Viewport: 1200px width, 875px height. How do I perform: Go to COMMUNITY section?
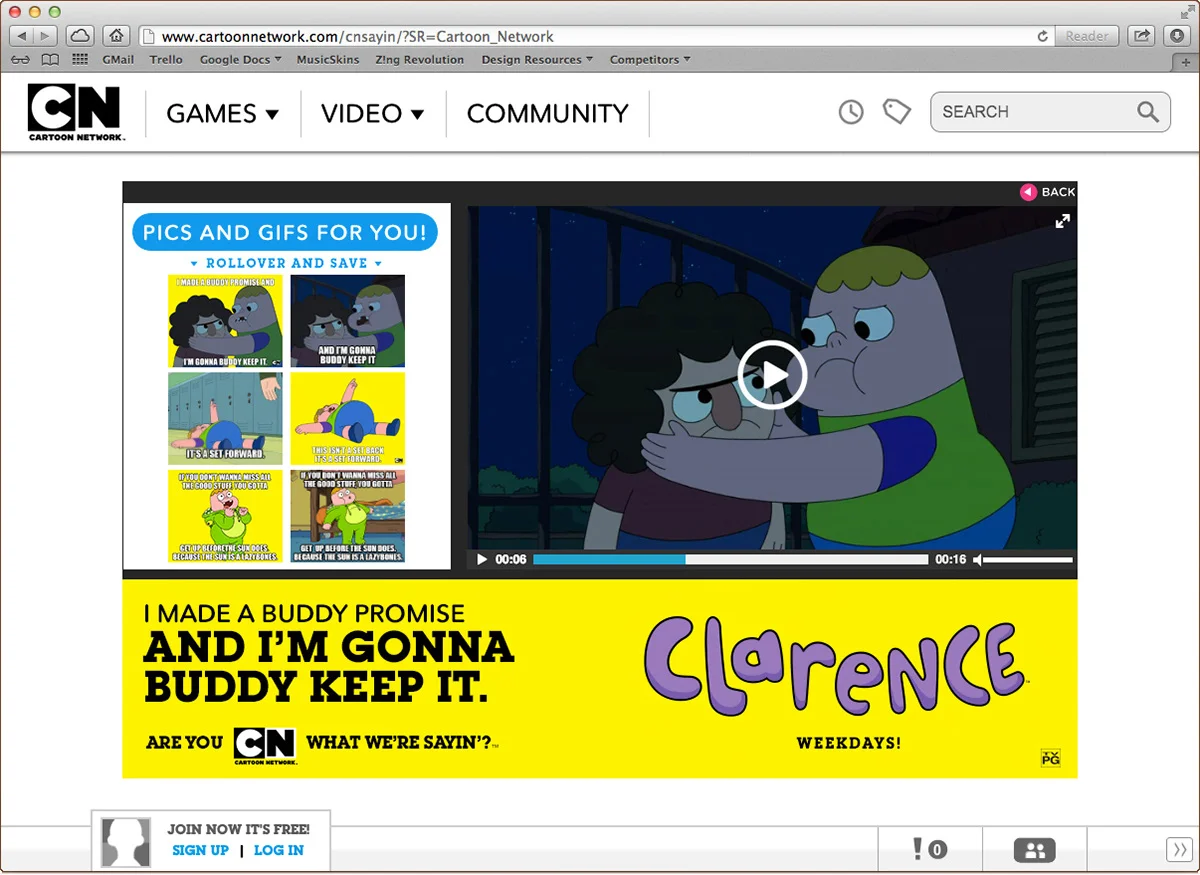548,113
